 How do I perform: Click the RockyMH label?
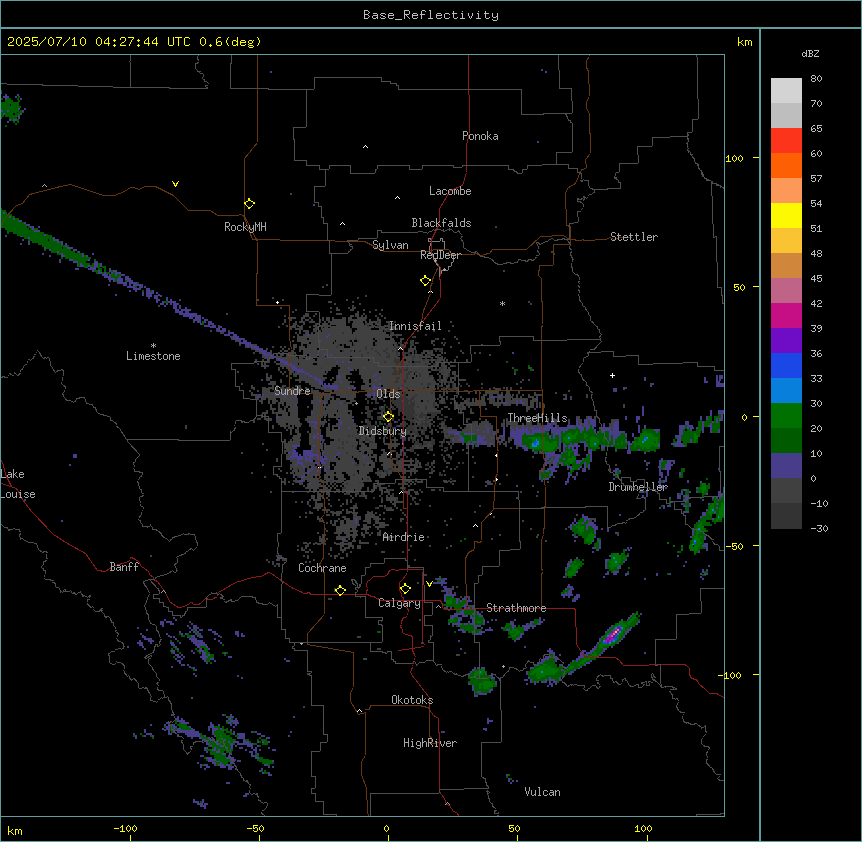tap(245, 227)
